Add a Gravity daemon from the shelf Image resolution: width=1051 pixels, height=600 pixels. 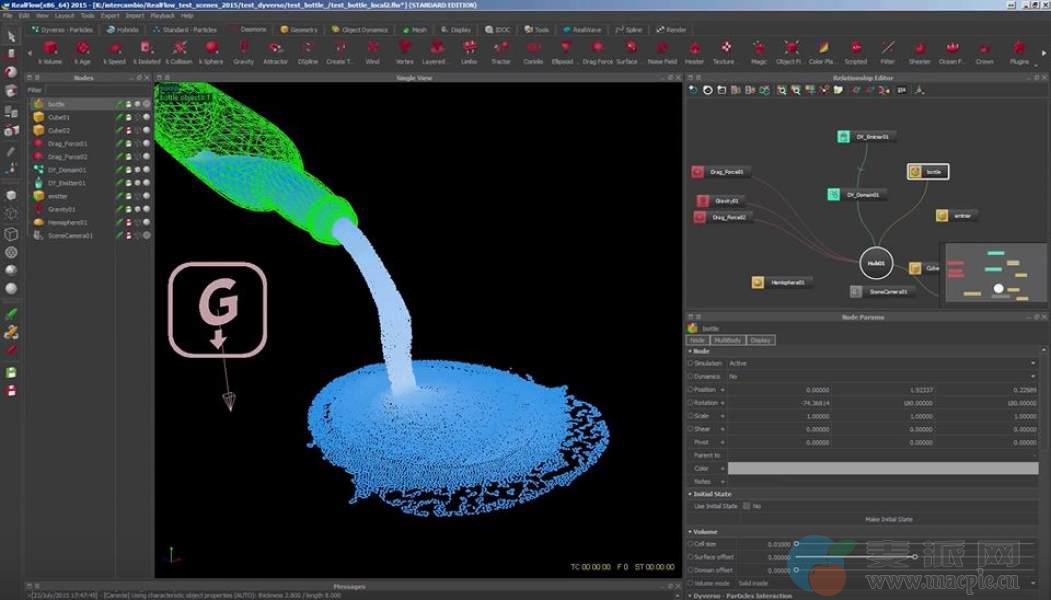(x=243, y=48)
